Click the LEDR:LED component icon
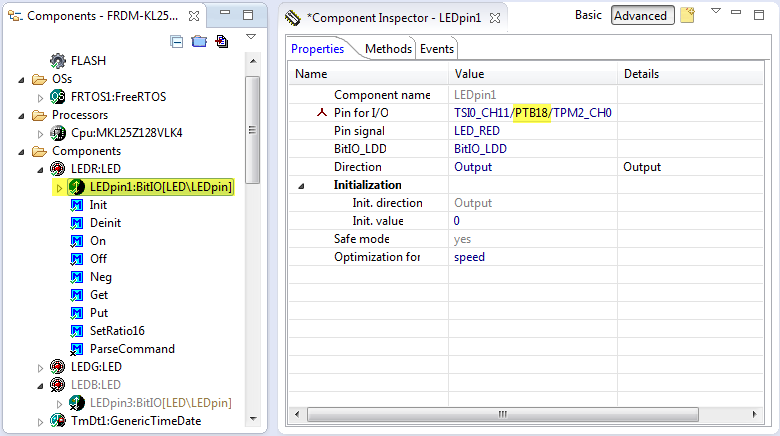 pyautogui.click(x=58, y=169)
